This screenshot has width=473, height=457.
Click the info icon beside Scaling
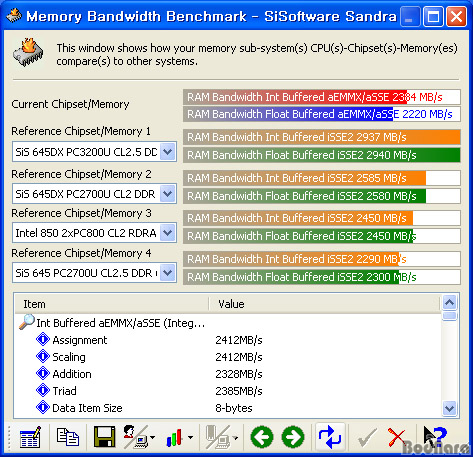point(43,356)
